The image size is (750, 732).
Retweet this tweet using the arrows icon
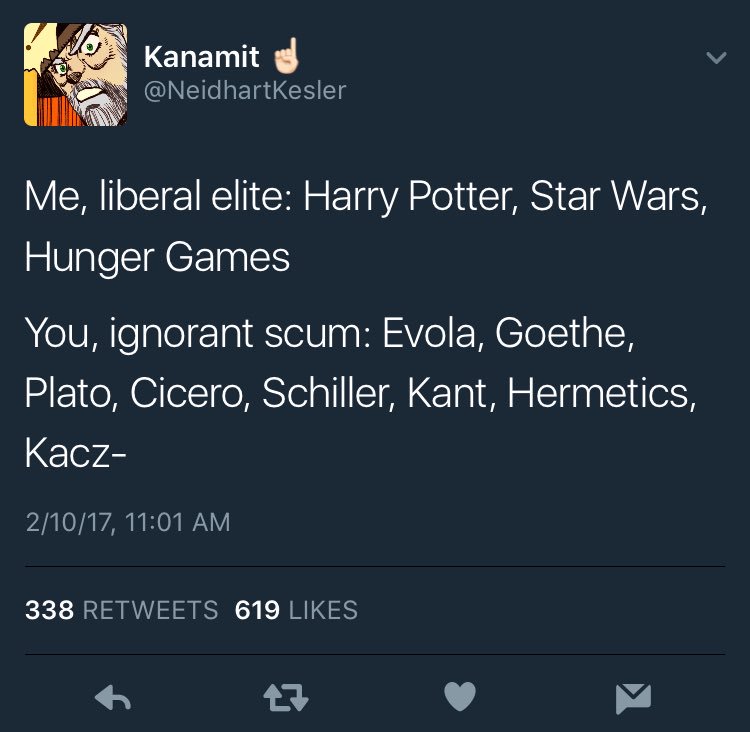click(x=286, y=698)
